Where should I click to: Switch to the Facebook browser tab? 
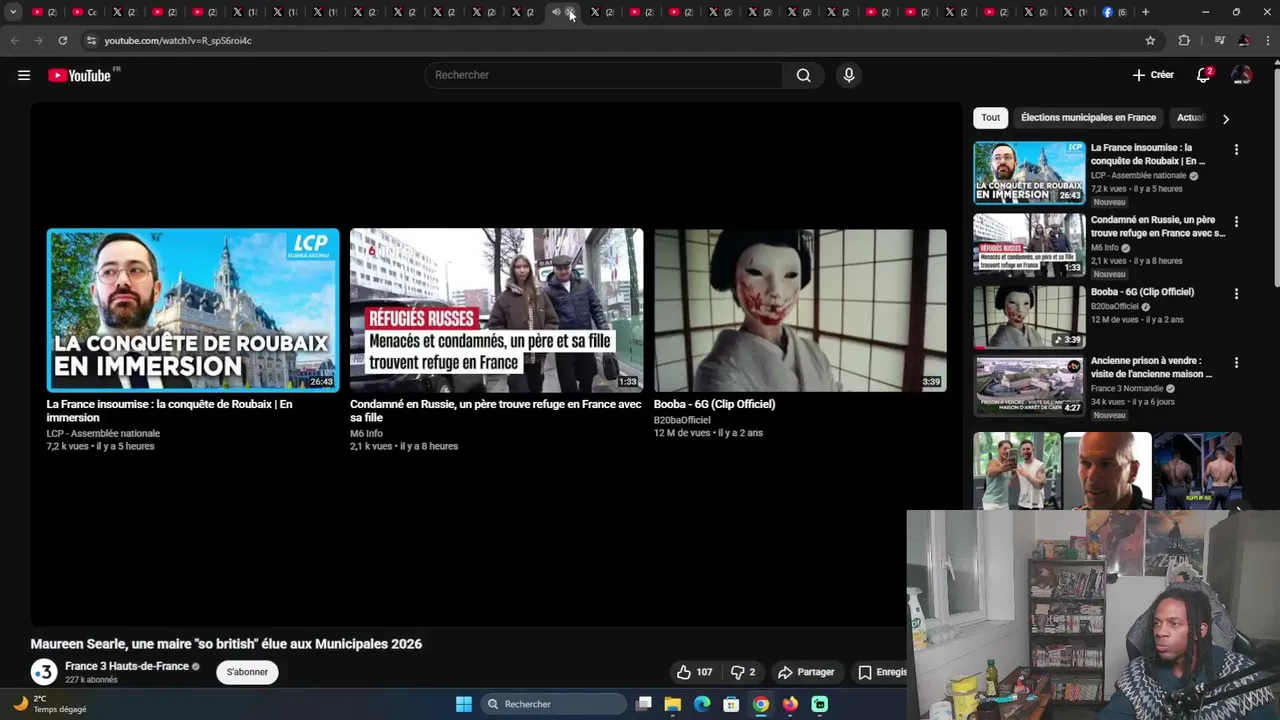click(x=1113, y=12)
